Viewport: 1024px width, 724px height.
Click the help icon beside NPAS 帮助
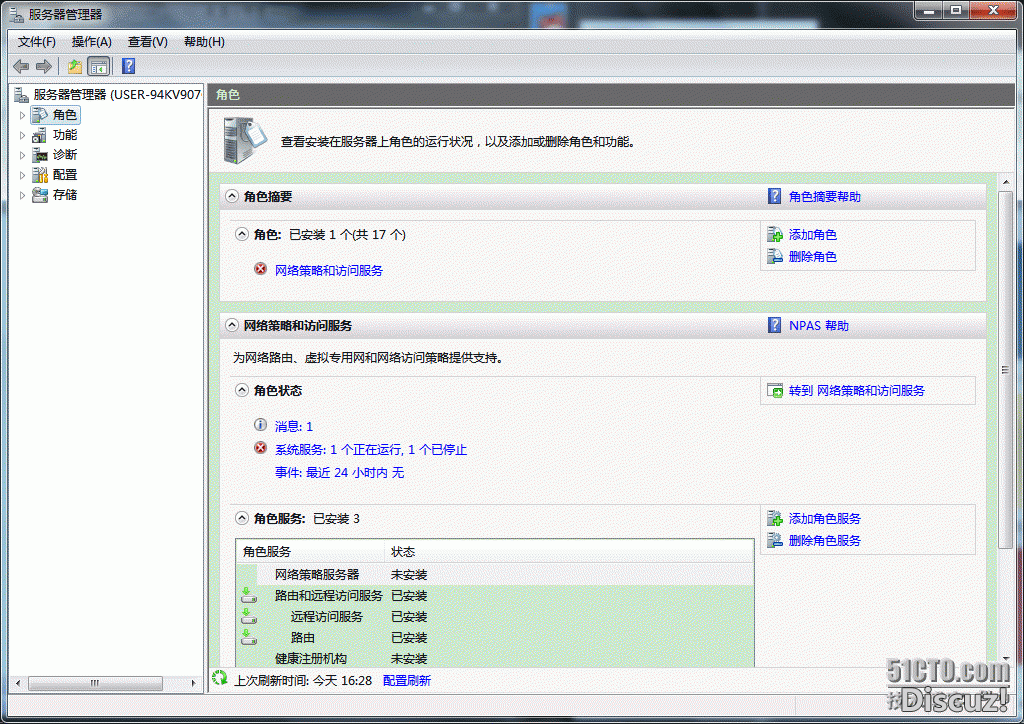tap(775, 325)
